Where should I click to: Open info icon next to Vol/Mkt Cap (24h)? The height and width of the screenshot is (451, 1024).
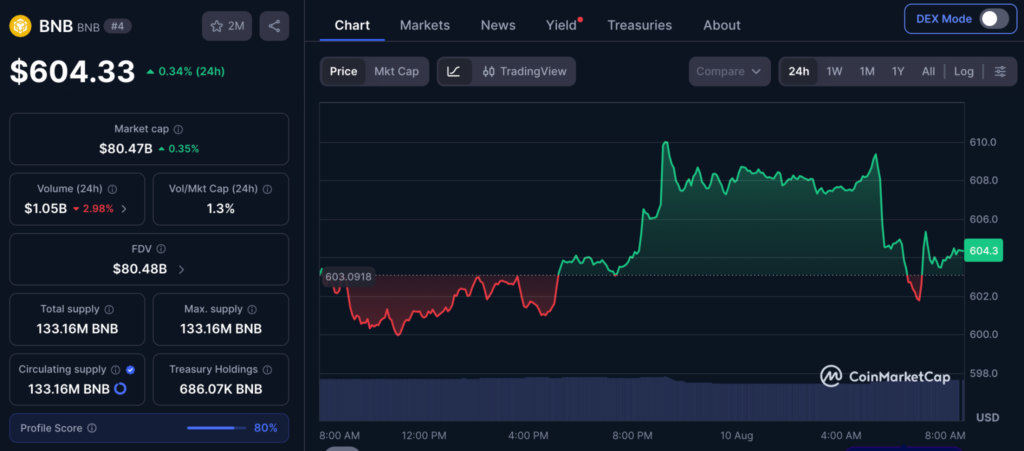267,189
